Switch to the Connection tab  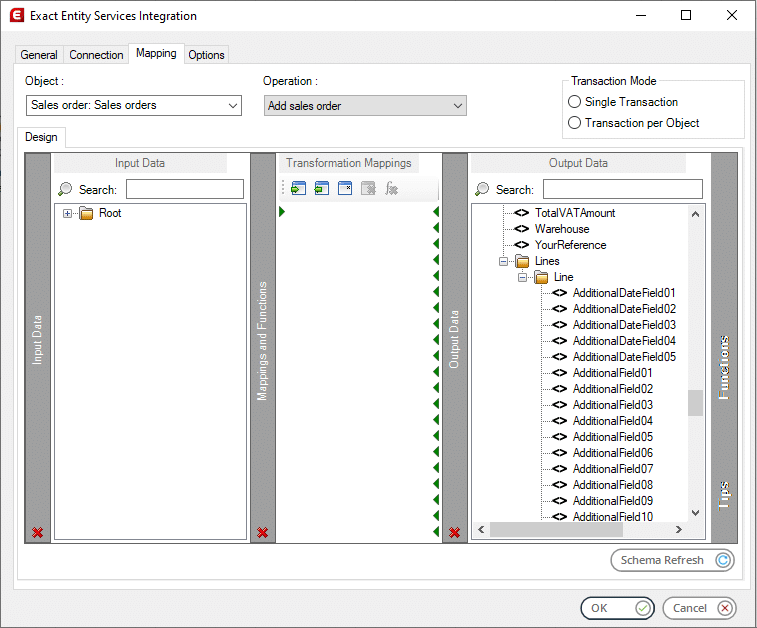[x=96, y=55]
